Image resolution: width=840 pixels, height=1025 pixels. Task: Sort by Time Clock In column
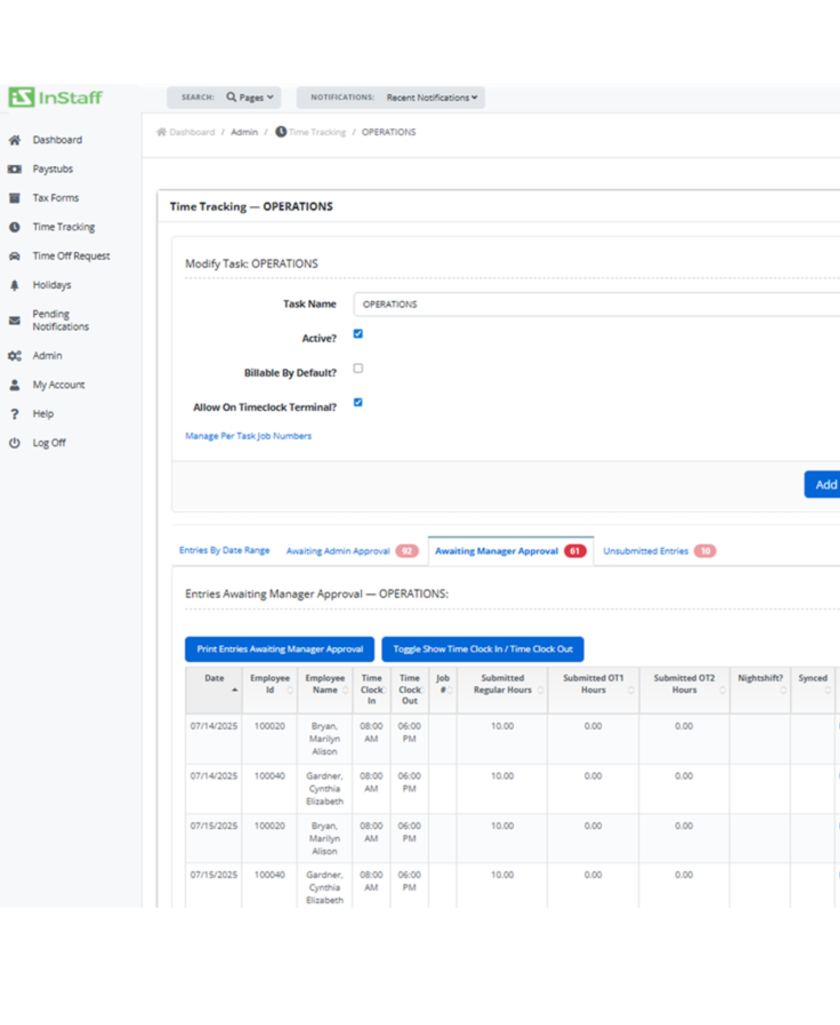(x=371, y=690)
